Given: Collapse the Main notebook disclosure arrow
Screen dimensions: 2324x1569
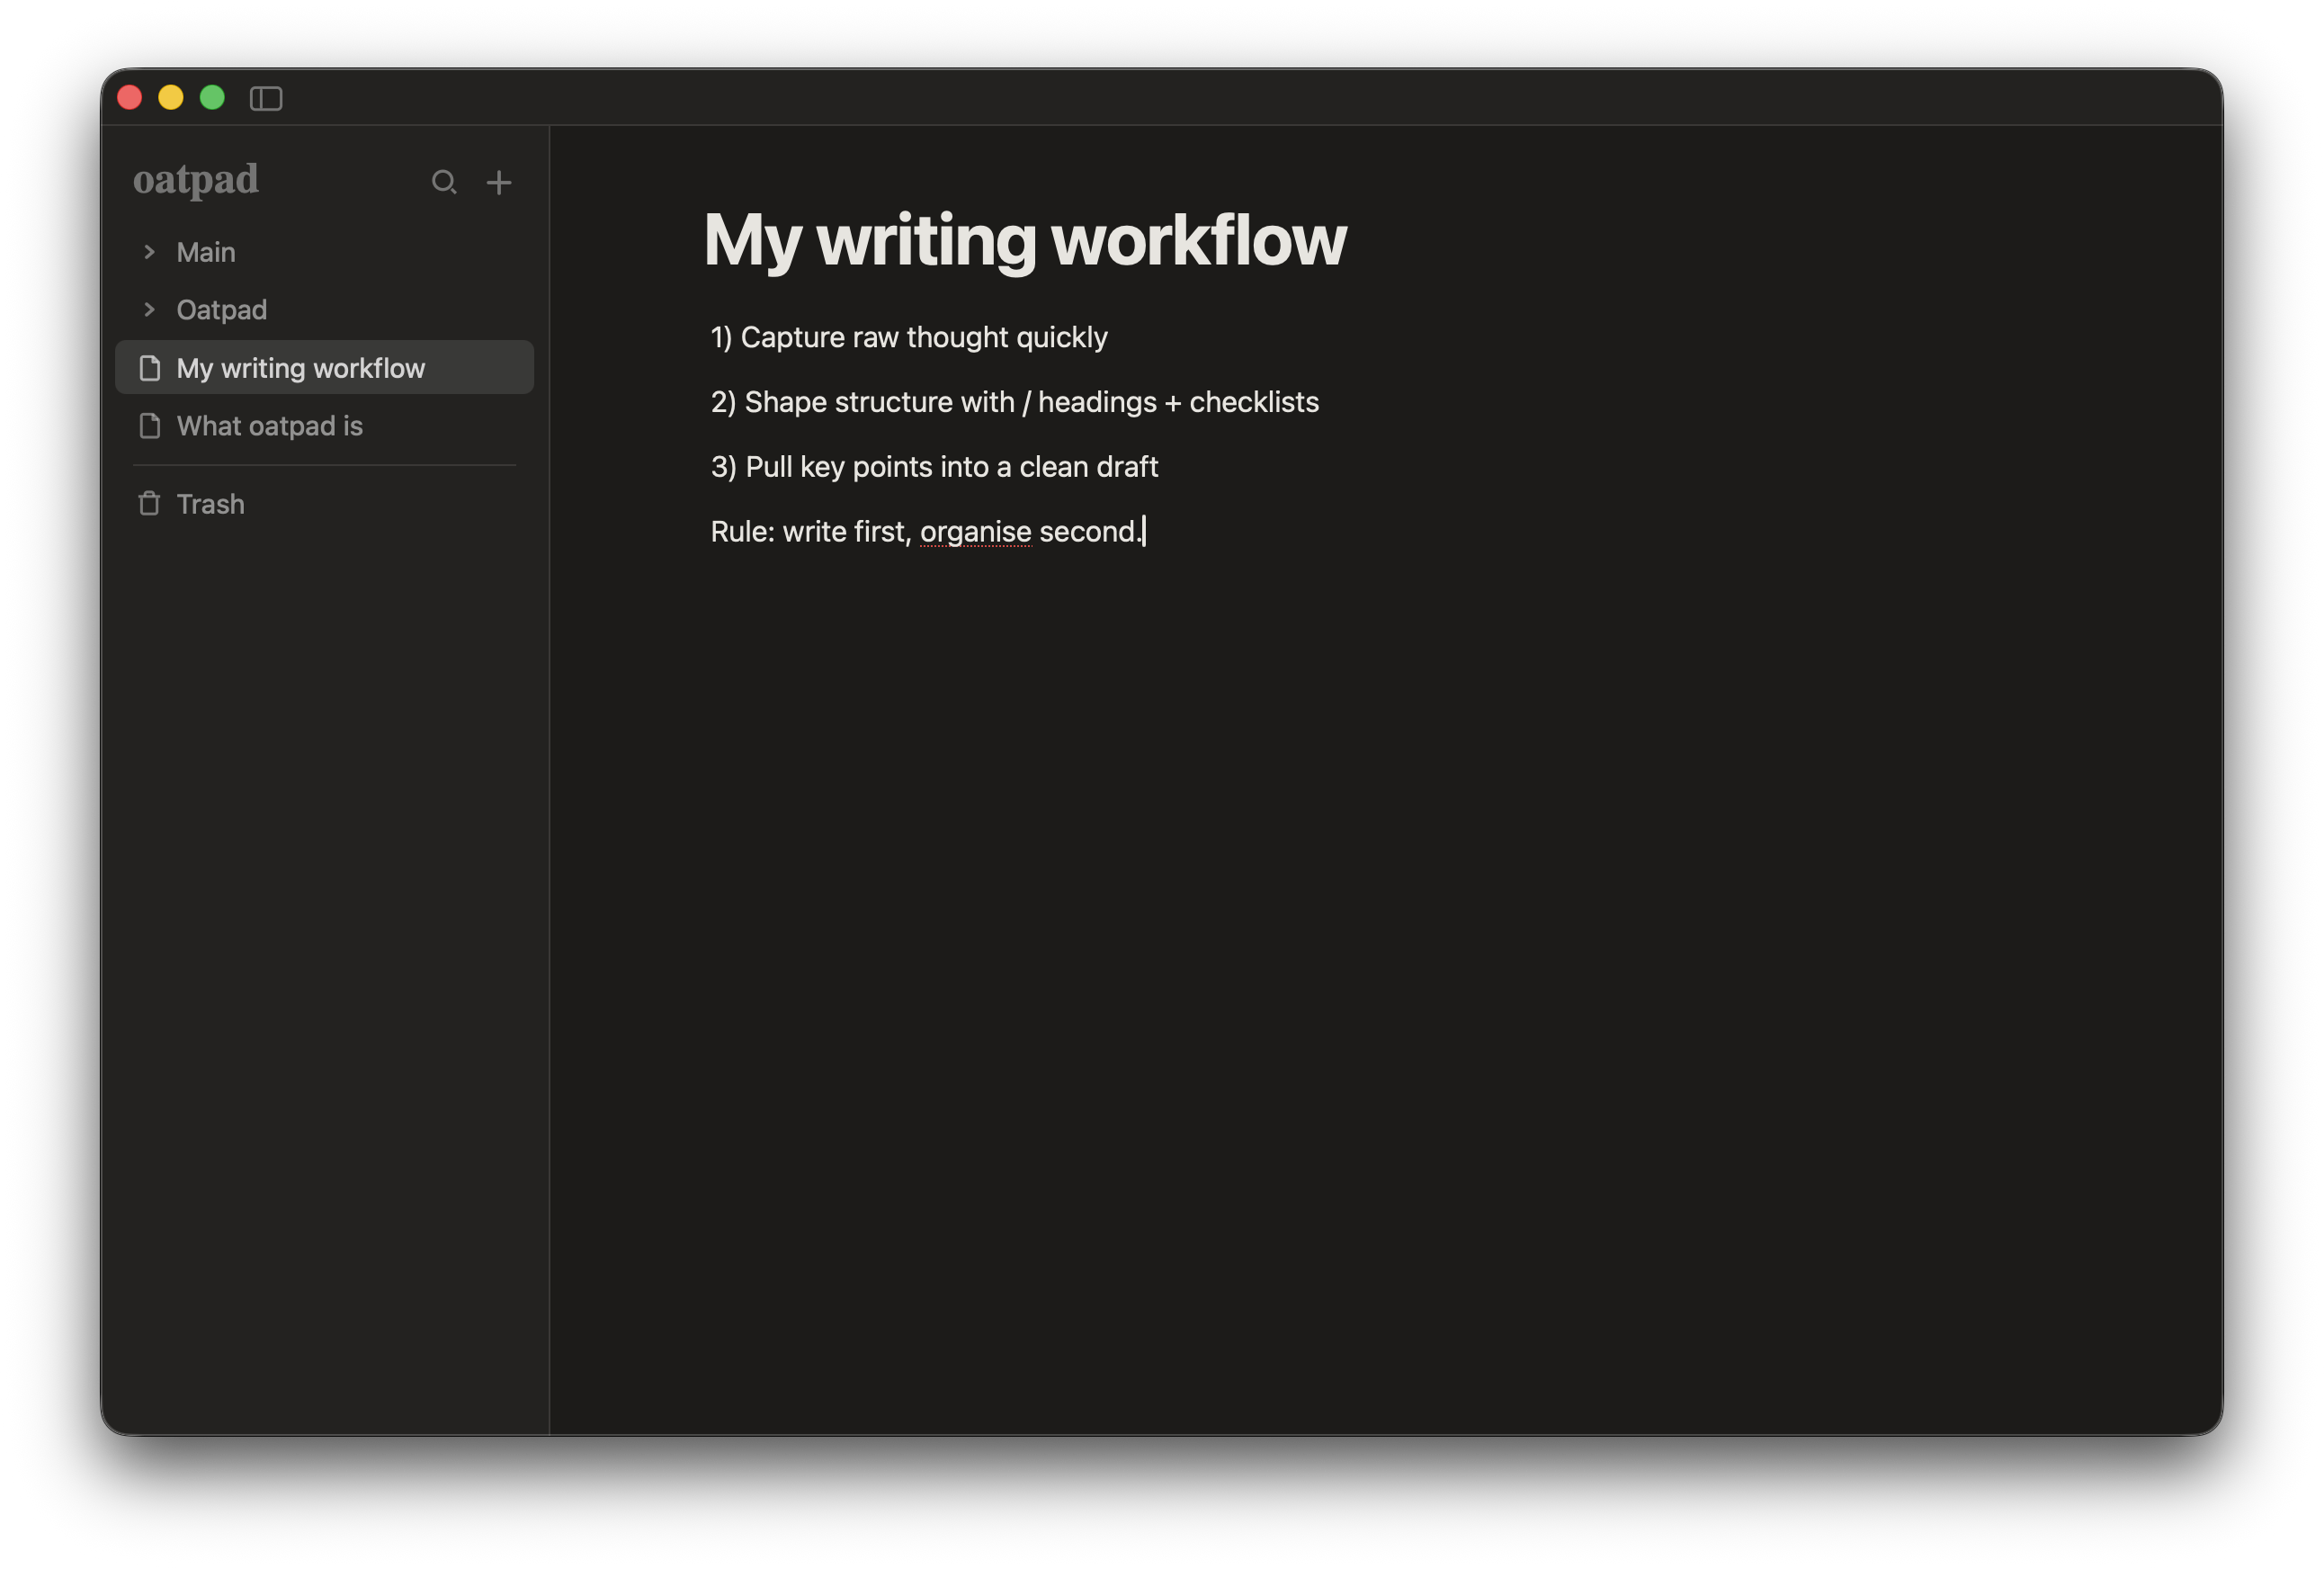Looking at the screenshot, I should click(x=148, y=252).
